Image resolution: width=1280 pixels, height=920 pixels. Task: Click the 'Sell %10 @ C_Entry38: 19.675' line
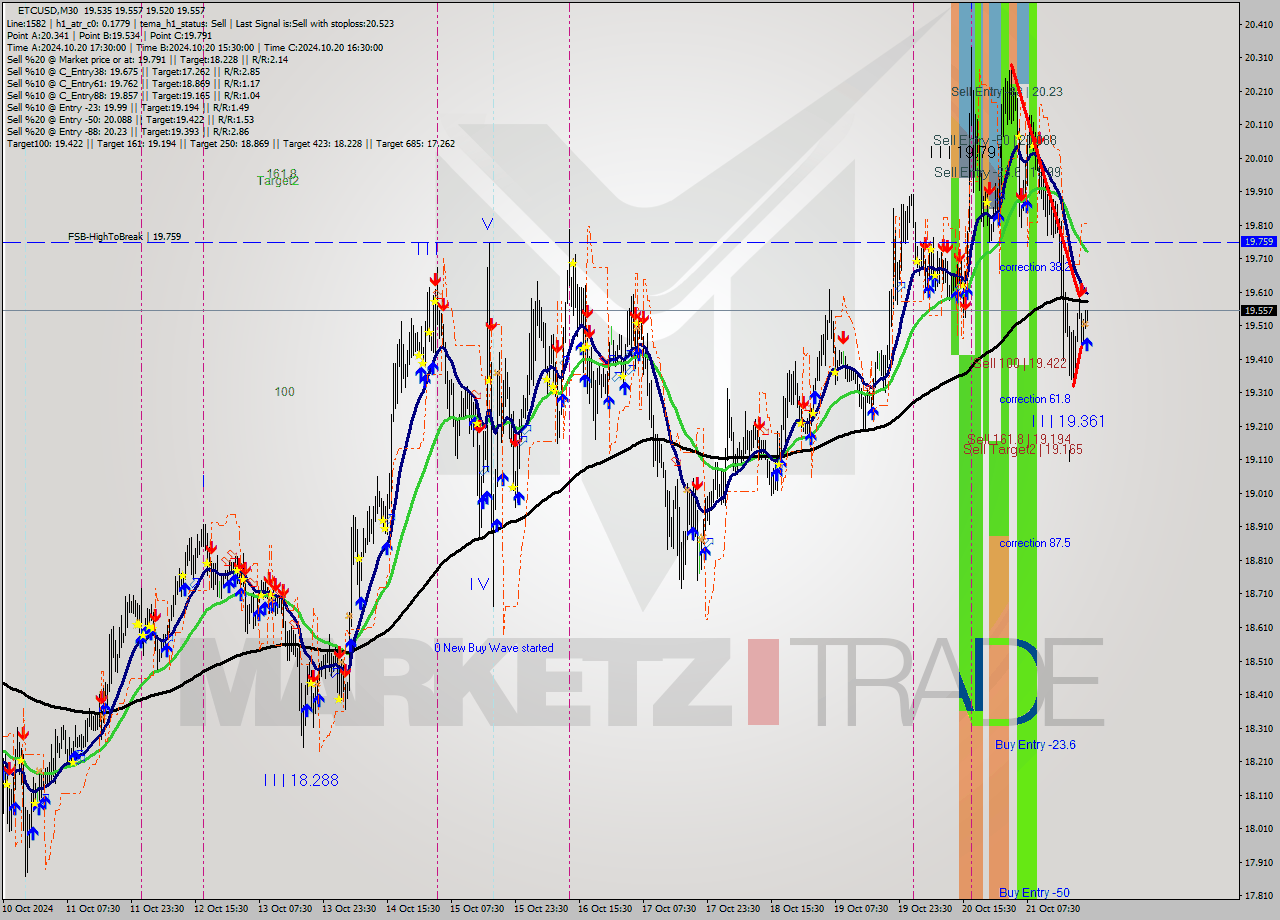click(x=132, y=71)
